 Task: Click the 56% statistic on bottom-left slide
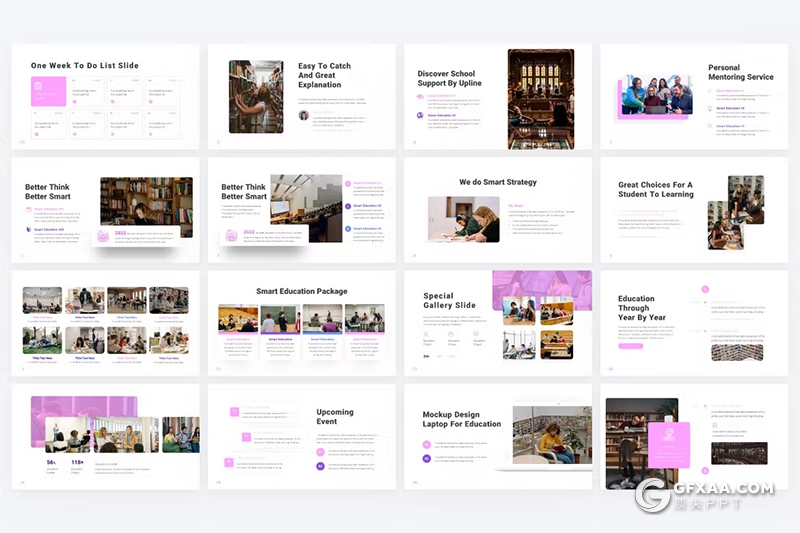[51, 462]
